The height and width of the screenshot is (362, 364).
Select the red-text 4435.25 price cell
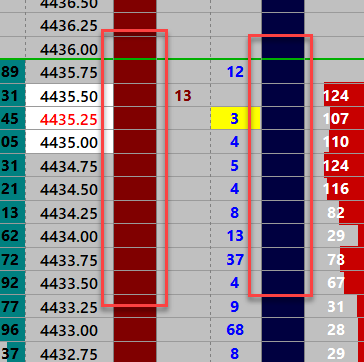pos(69,119)
